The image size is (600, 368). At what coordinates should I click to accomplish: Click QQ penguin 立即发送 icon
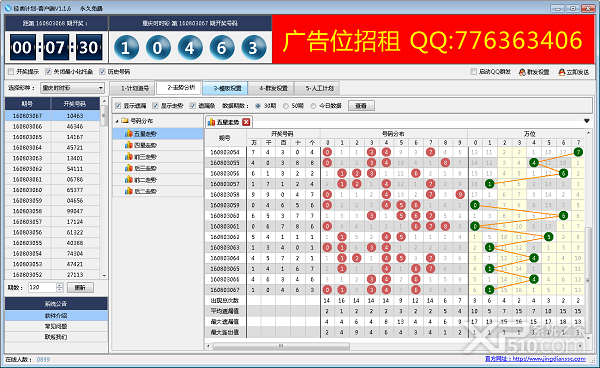click(561, 72)
